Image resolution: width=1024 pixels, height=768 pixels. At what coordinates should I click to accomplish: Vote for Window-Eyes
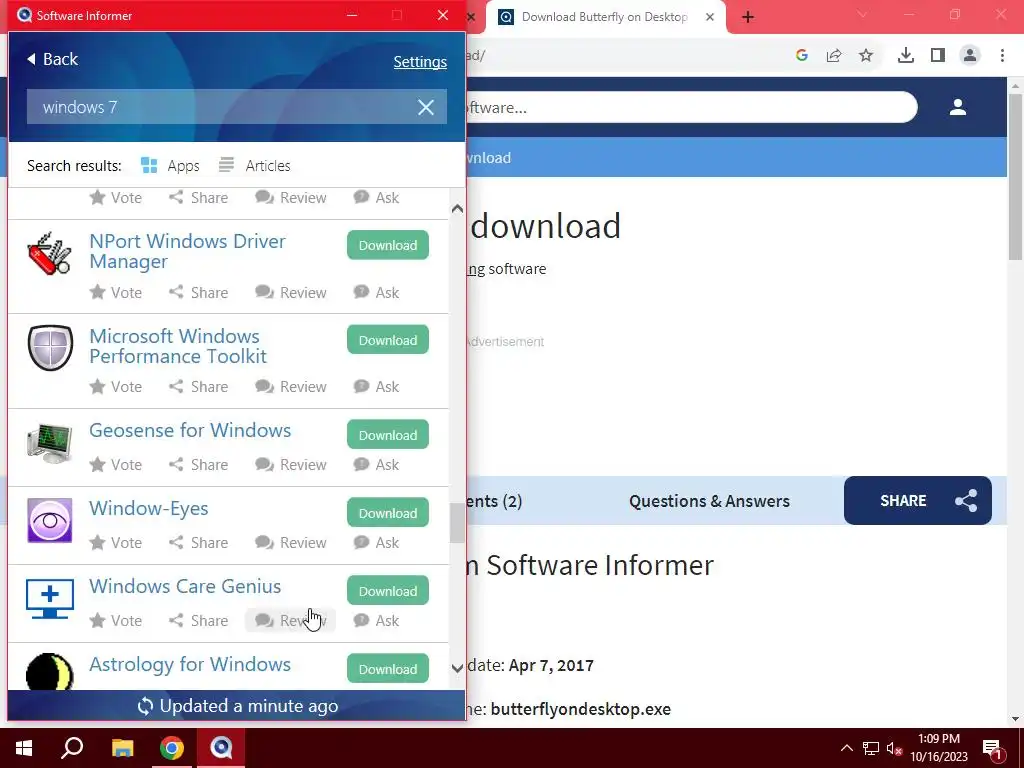116,543
